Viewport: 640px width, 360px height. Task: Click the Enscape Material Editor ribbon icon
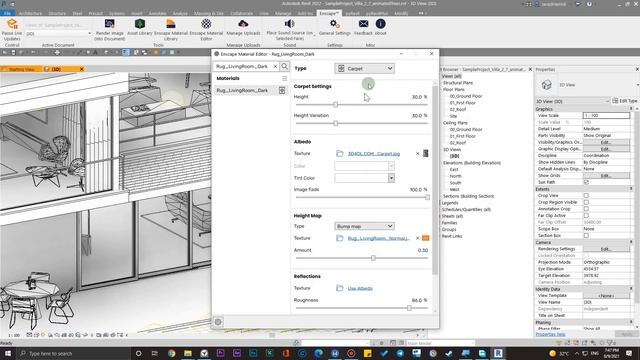pyautogui.click(x=206, y=24)
